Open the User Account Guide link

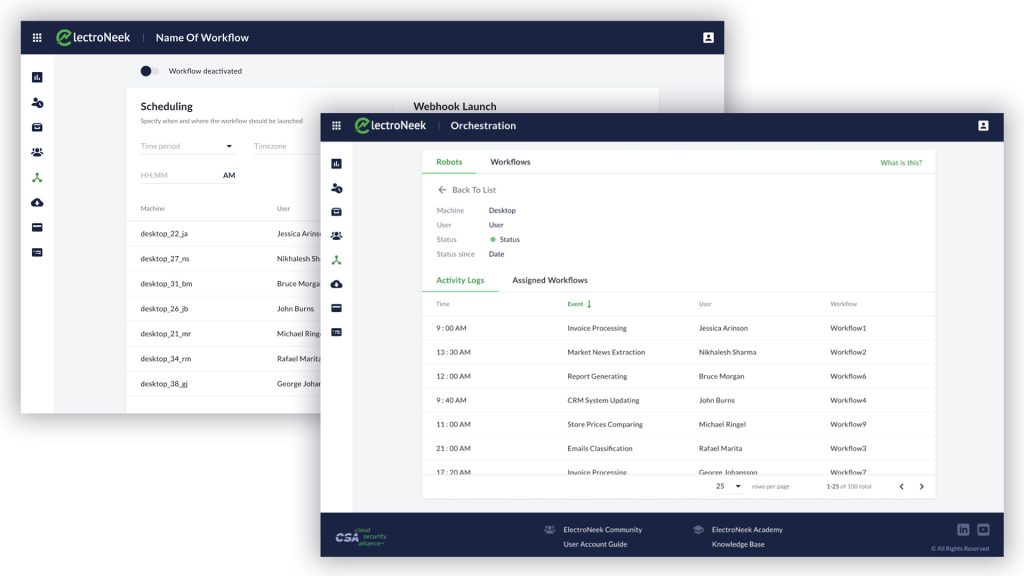(595, 544)
